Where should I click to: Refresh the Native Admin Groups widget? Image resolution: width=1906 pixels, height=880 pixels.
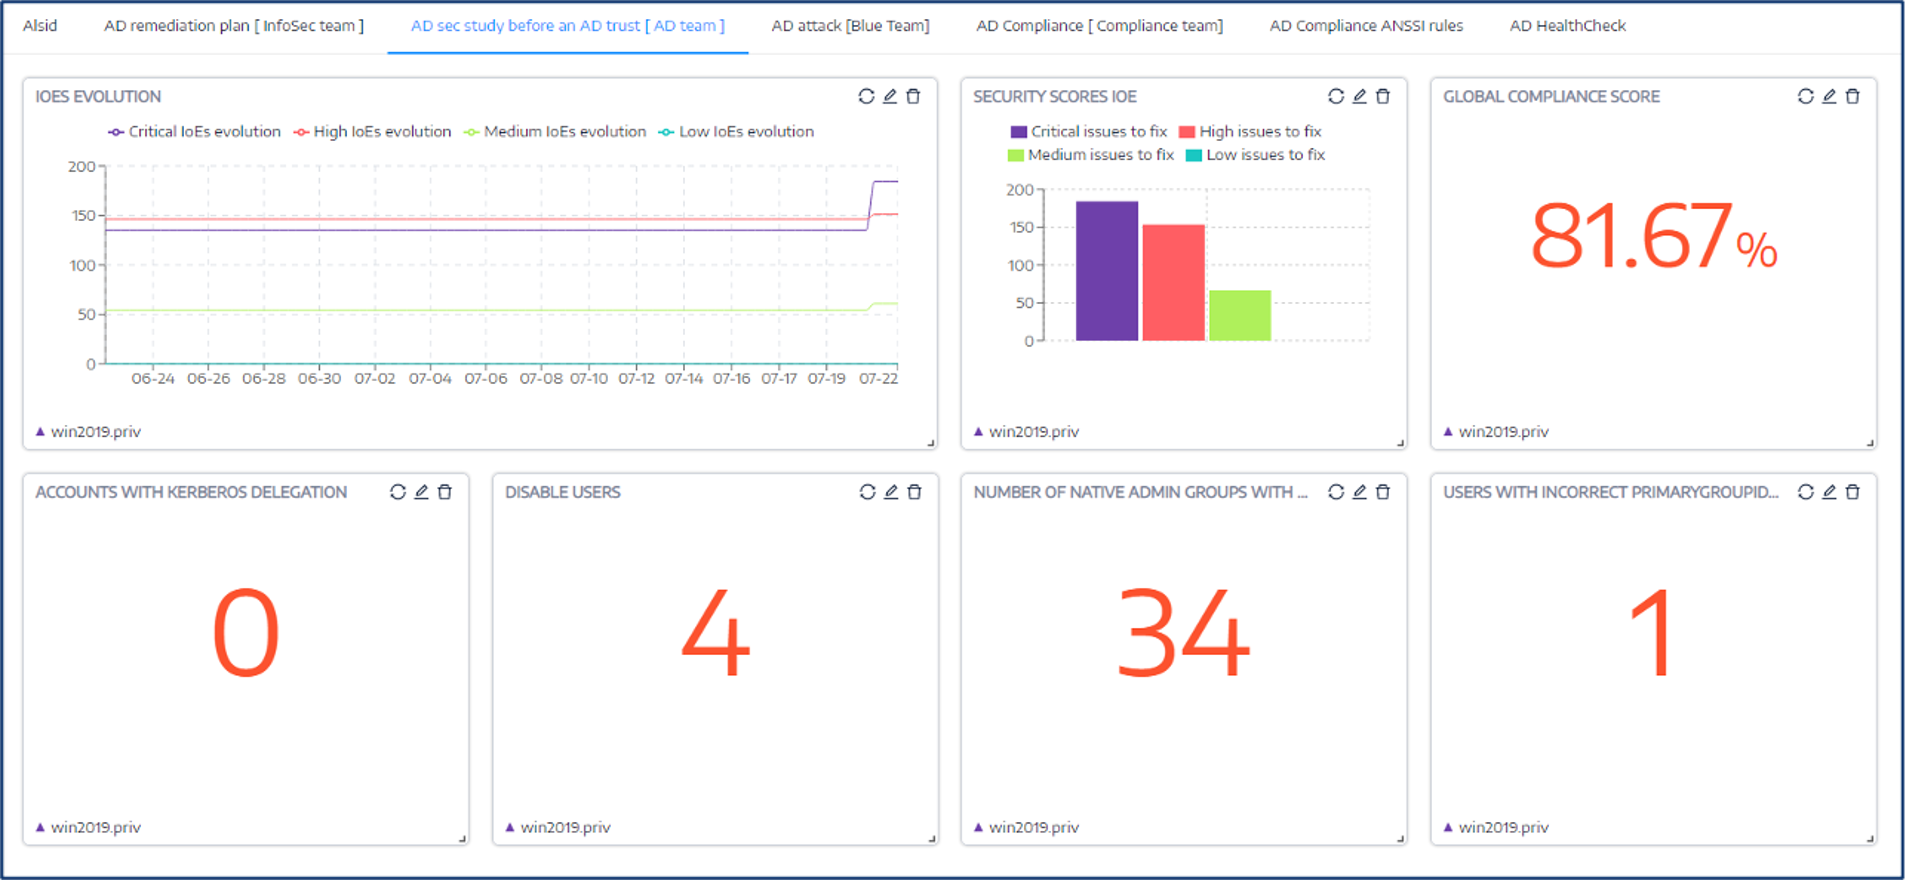[1336, 492]
